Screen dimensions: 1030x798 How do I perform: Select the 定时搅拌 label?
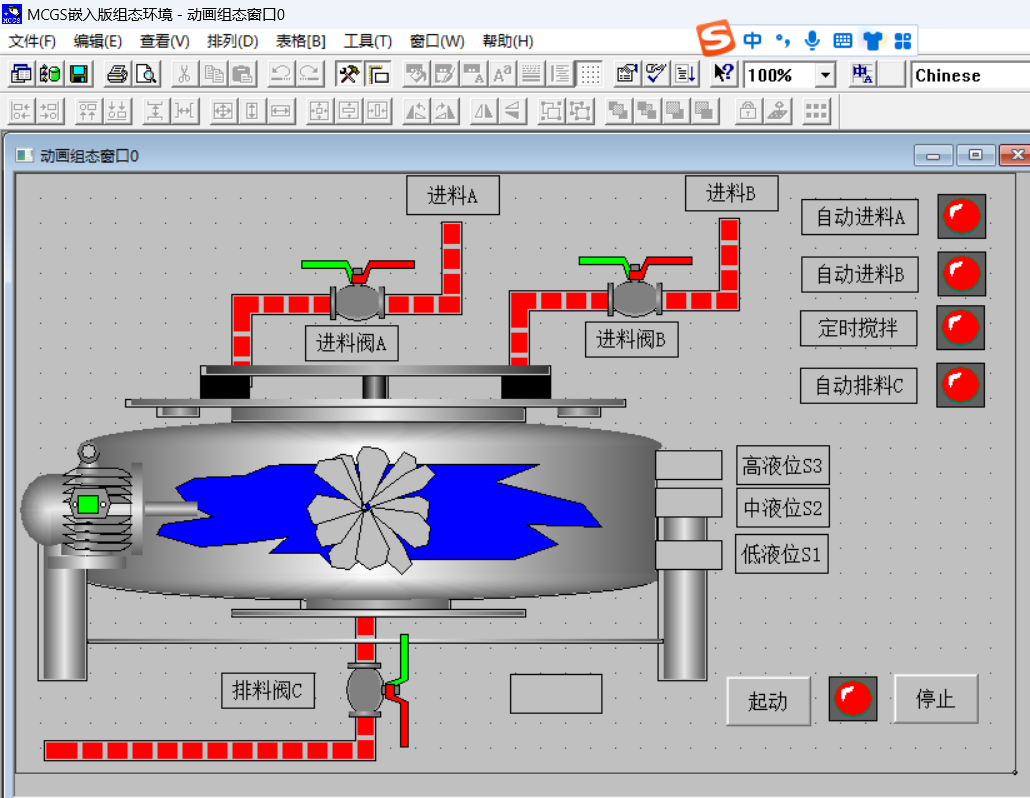click(x=859, y=328)
